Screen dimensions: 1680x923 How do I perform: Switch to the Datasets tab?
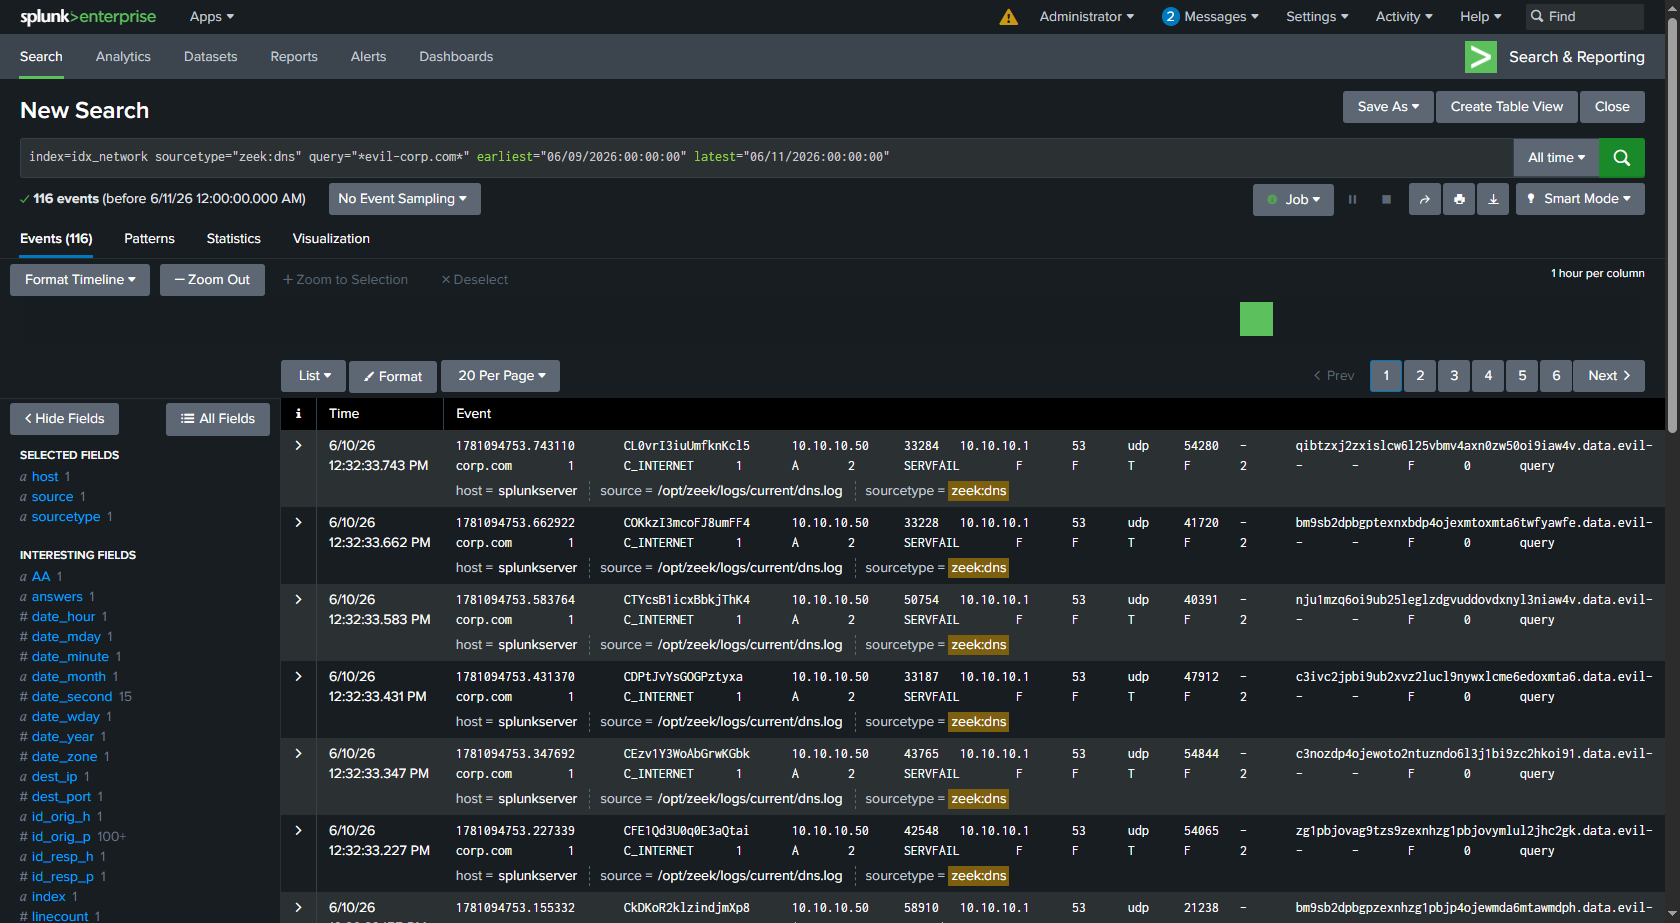pyautogui.click(x=211, y=57)
